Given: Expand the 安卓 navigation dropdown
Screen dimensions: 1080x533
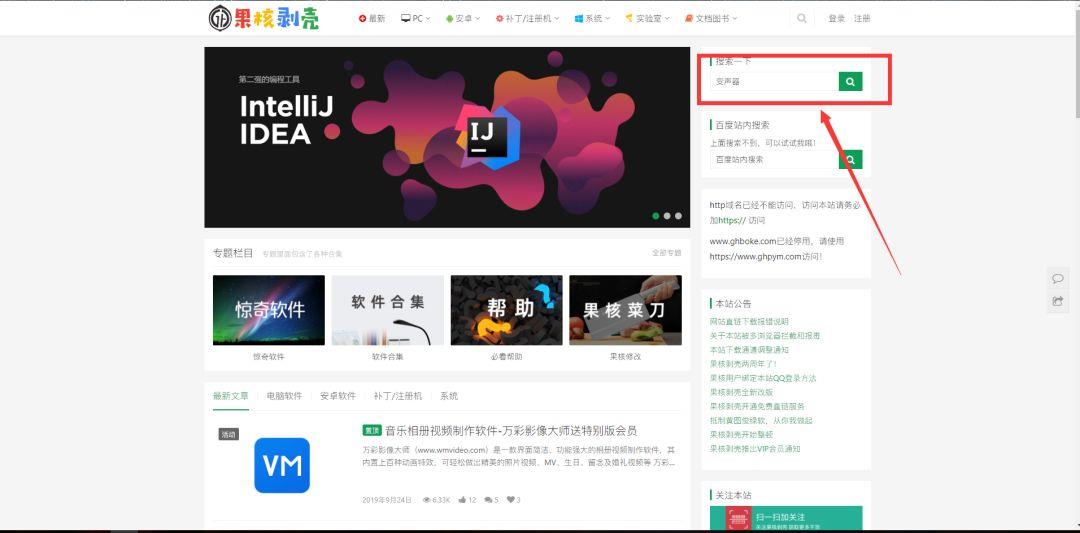Looking at the screenshot, I should [463, 18].
